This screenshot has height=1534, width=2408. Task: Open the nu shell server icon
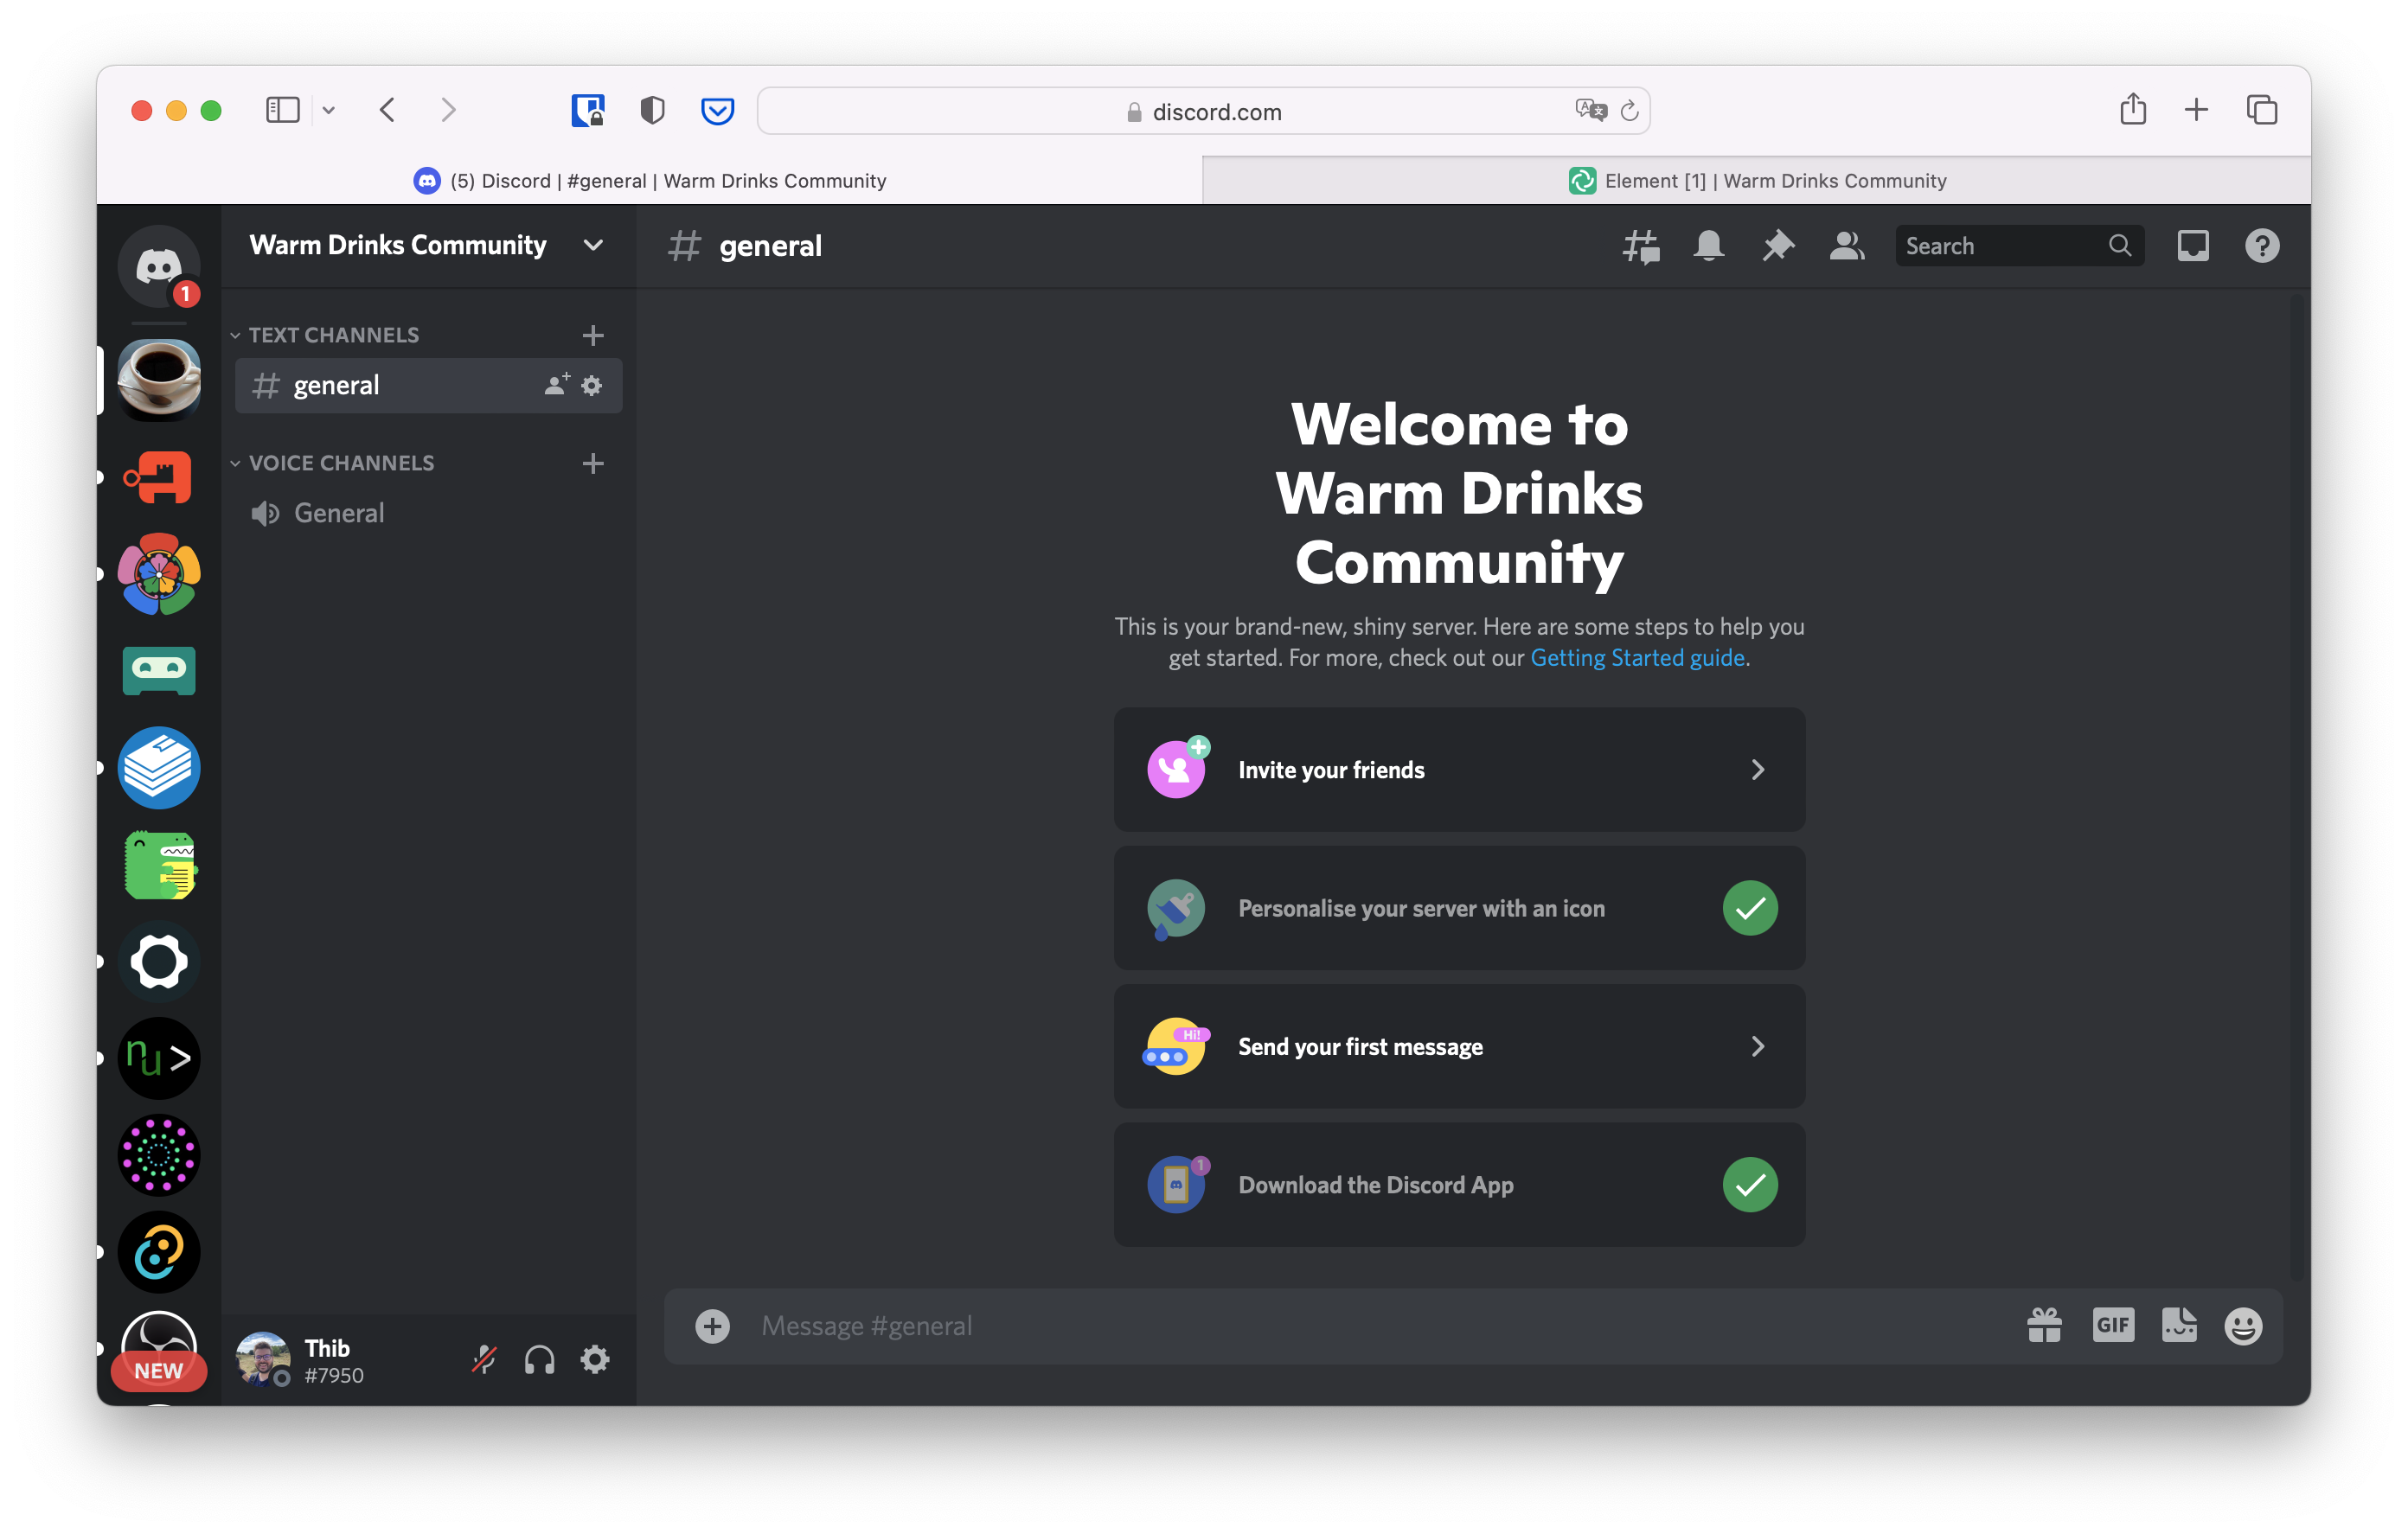(x=159, y=1058)
